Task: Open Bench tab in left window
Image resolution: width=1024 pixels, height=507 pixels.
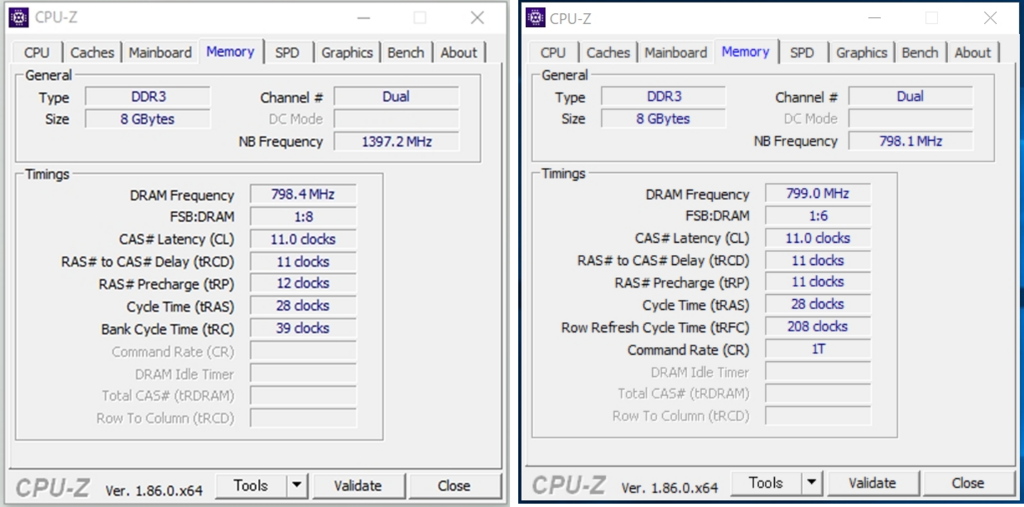Action: 406,53
